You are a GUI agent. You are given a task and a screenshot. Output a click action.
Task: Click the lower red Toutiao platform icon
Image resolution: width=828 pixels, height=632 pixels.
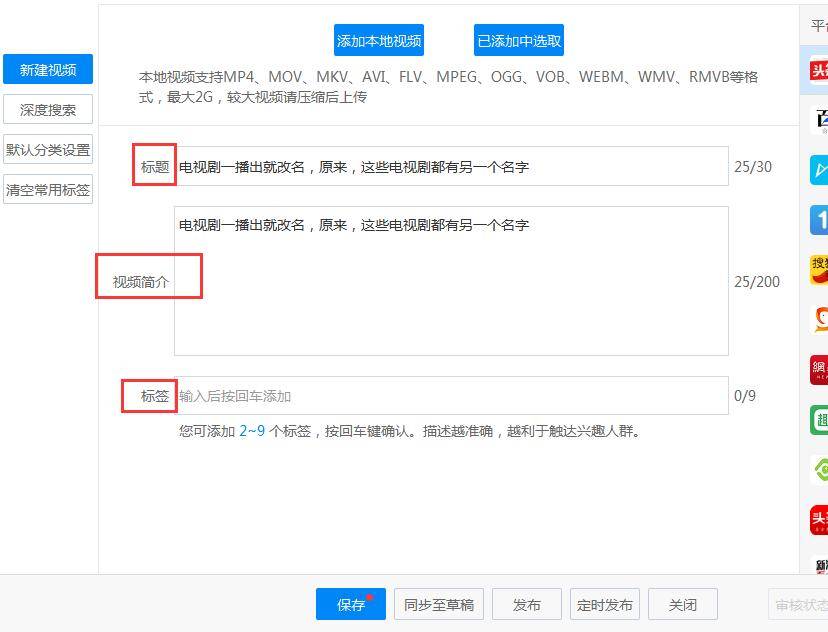(819, 520)
